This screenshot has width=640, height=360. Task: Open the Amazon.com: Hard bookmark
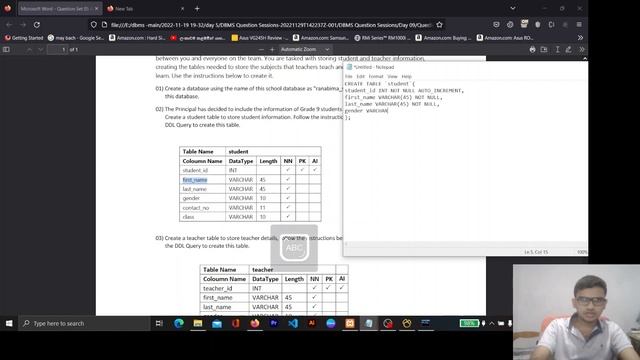point(137,38)
